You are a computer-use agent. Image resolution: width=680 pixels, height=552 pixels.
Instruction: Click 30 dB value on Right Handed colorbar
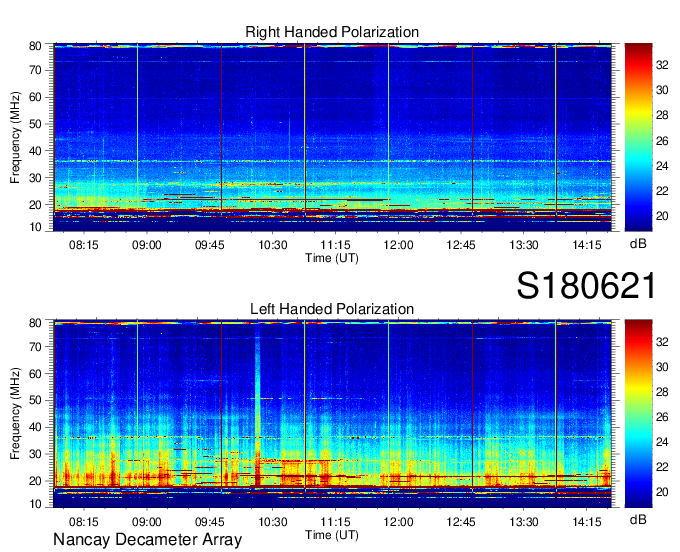coord(662,90)
